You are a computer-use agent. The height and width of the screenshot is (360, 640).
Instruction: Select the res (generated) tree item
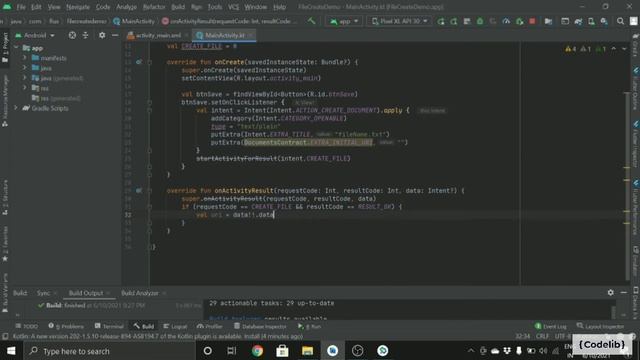coord(56,98)
